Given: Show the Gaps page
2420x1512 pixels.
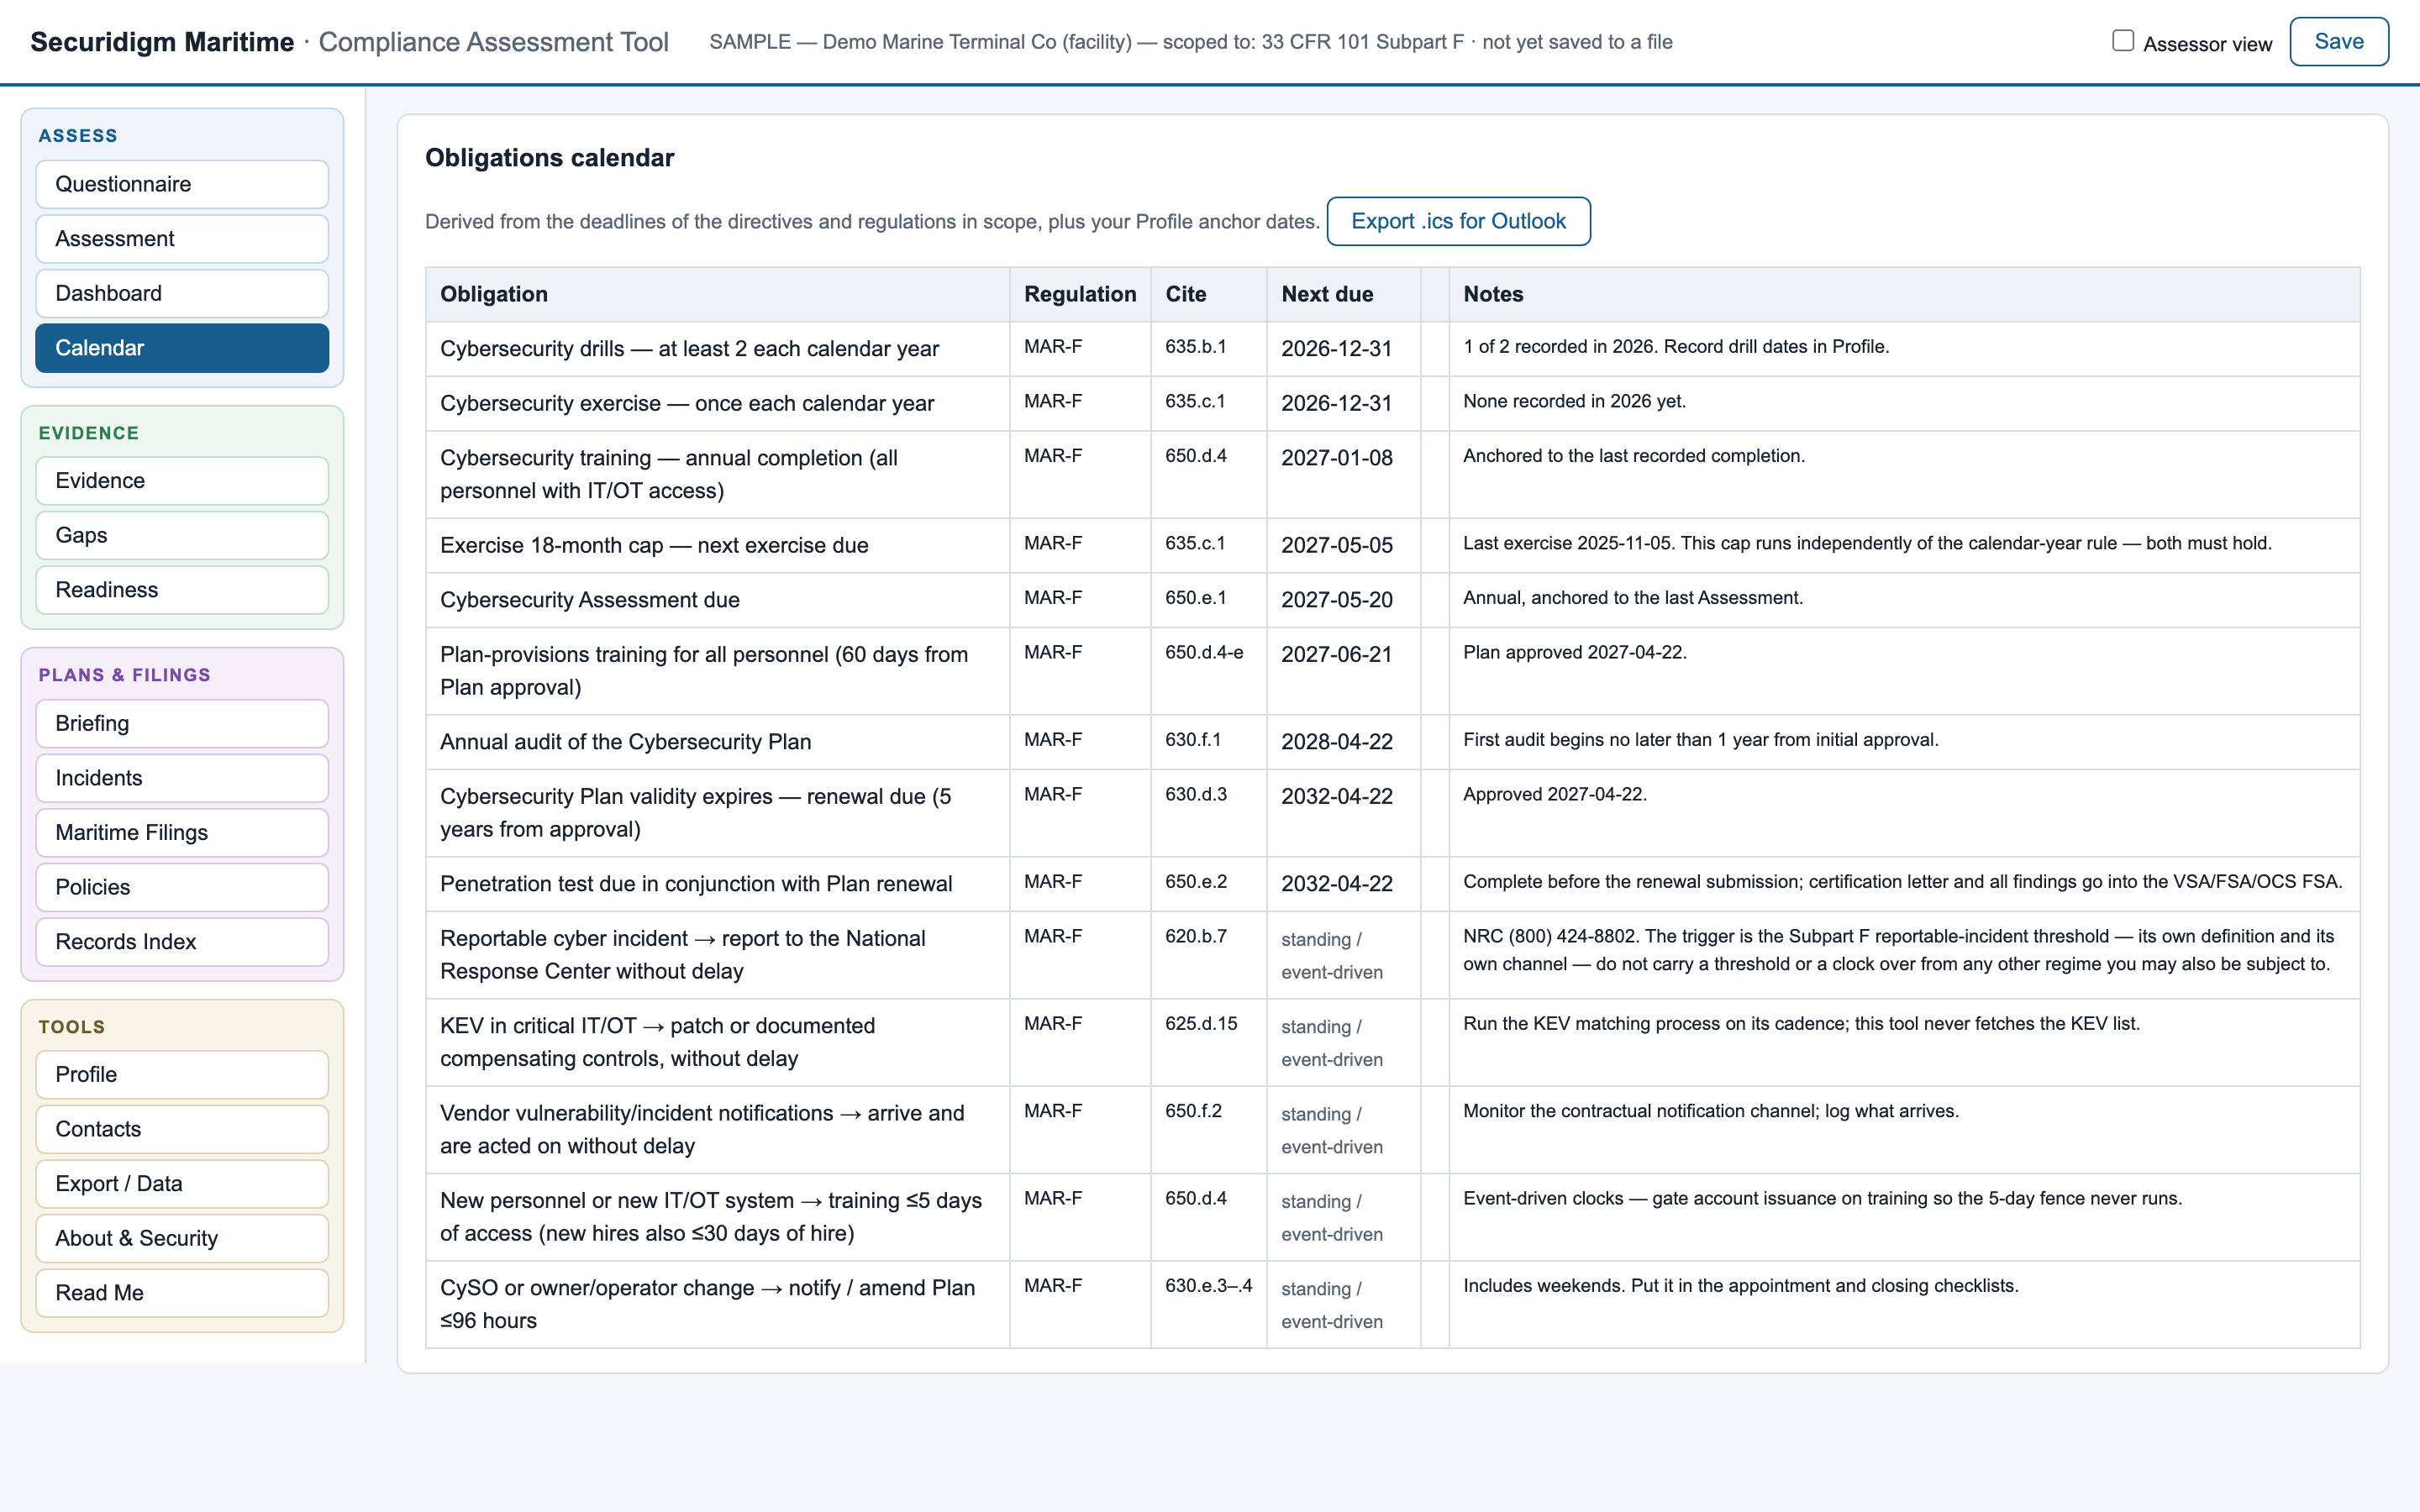Looking at the screenshot, I should pos(182,535).
